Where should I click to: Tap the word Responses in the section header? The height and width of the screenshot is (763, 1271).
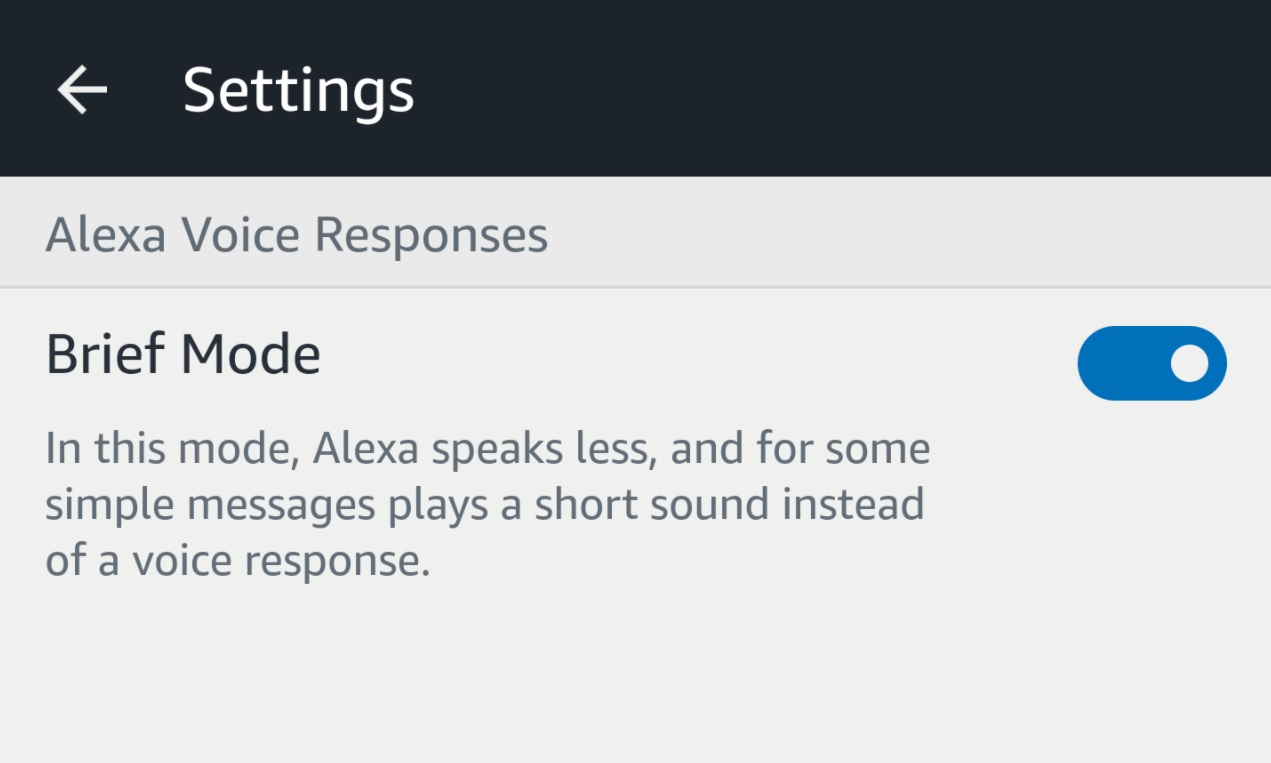(431, 236)
